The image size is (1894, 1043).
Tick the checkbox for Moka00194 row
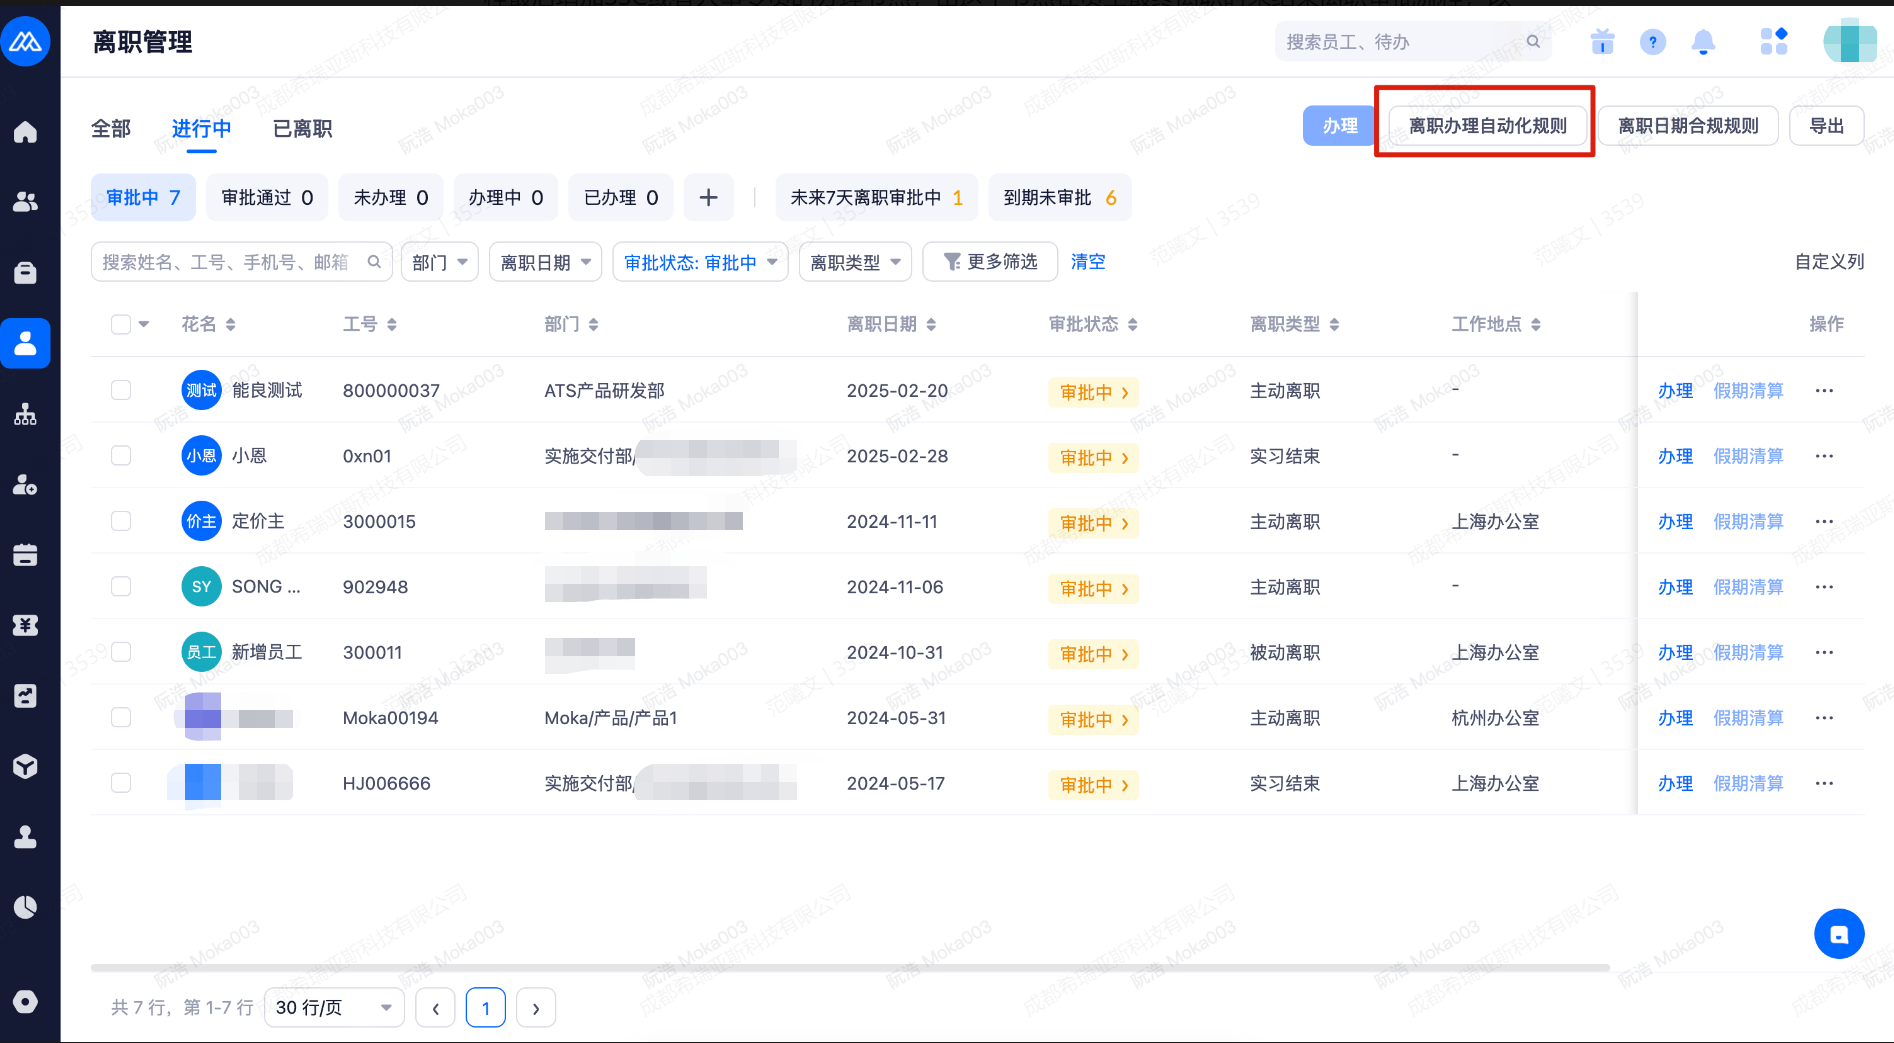click(x=121, y=717)
